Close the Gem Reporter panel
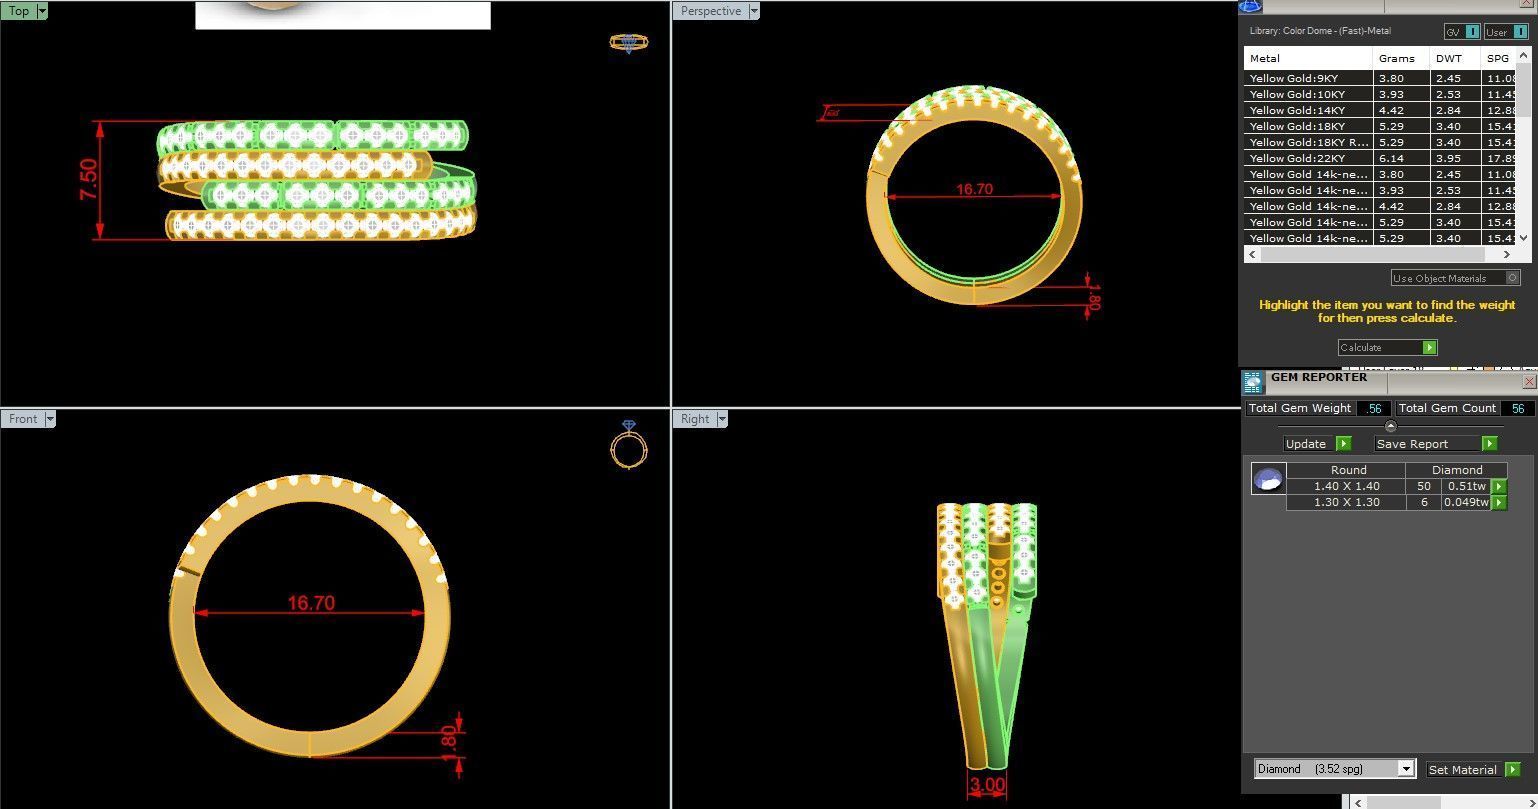This screenshot has height=809, width=1538. click(x=1529, y=382)
